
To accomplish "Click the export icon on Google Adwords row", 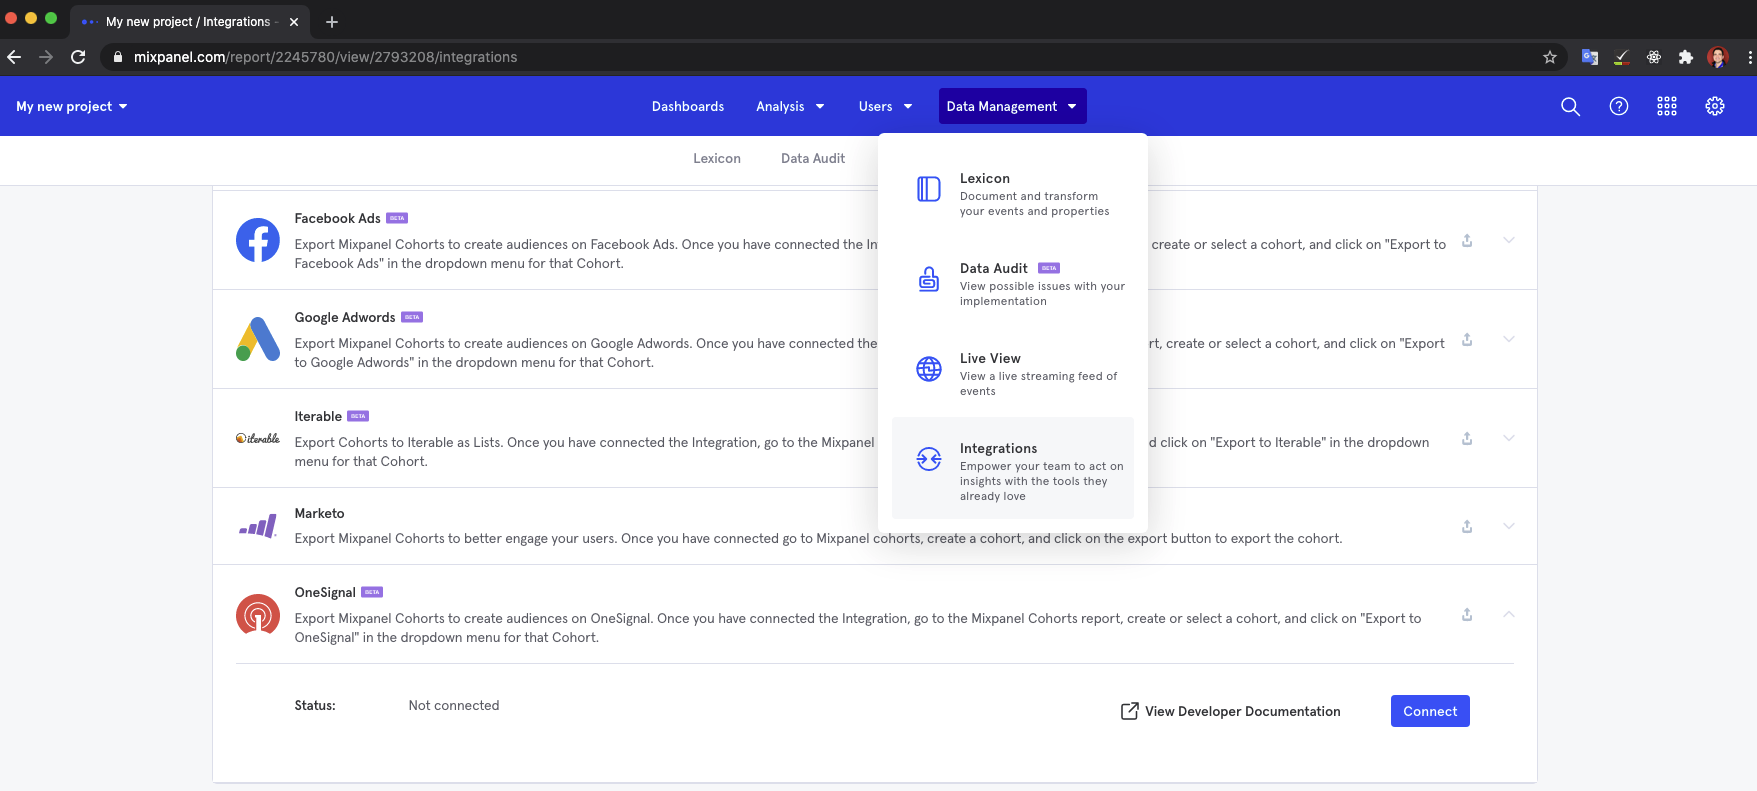I will coord(1467,339).
